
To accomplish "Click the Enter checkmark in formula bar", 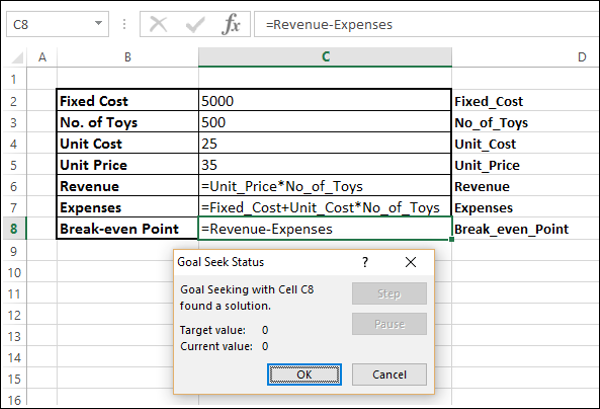I will (193, 25).
